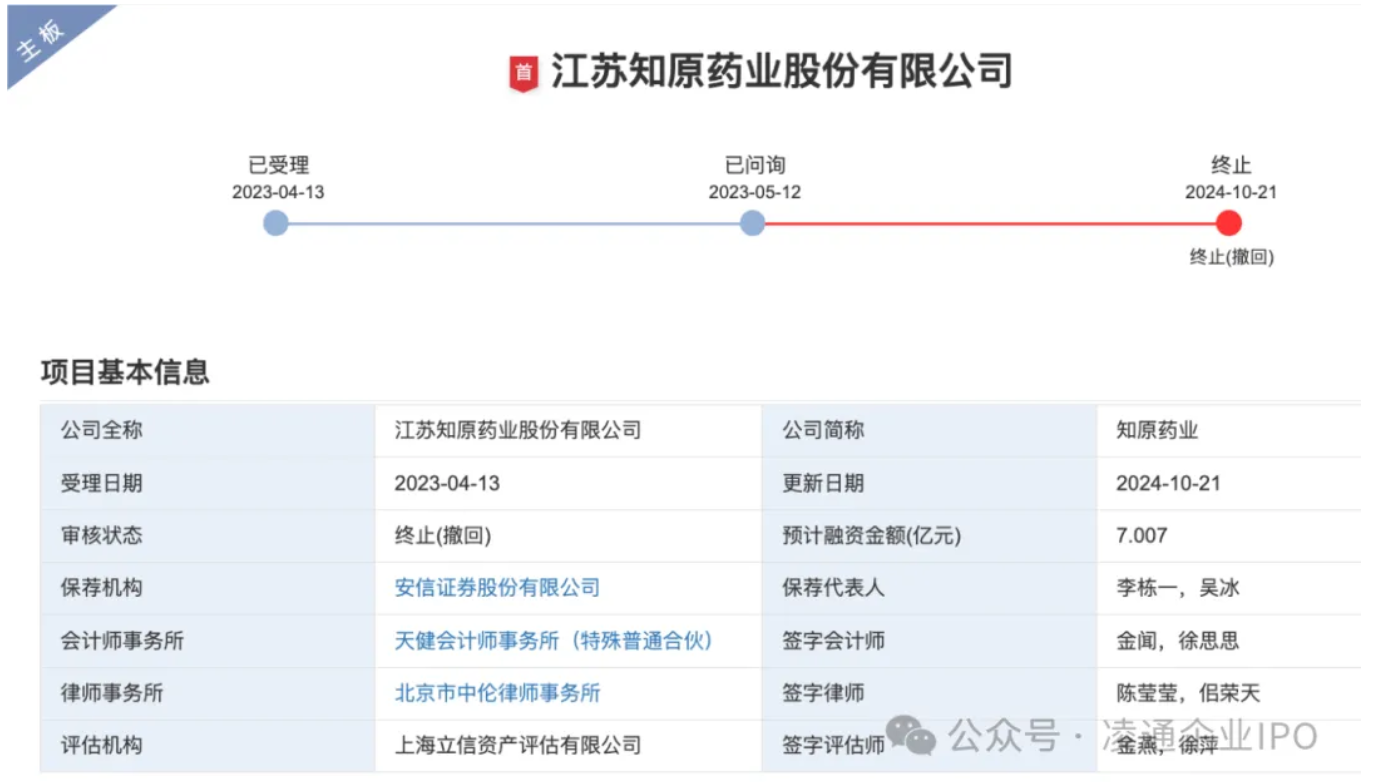Click the 评估机构 label cell
This screenshot has width=1390, height=782.
click(207, 745)
